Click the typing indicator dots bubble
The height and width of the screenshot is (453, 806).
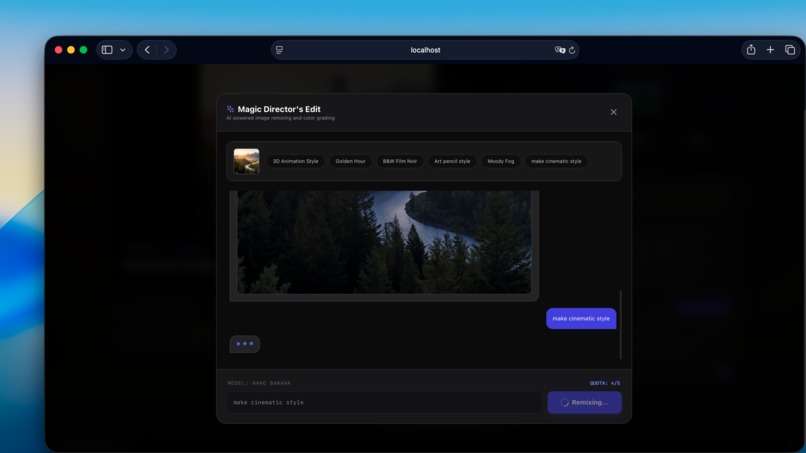pos(245,343)
